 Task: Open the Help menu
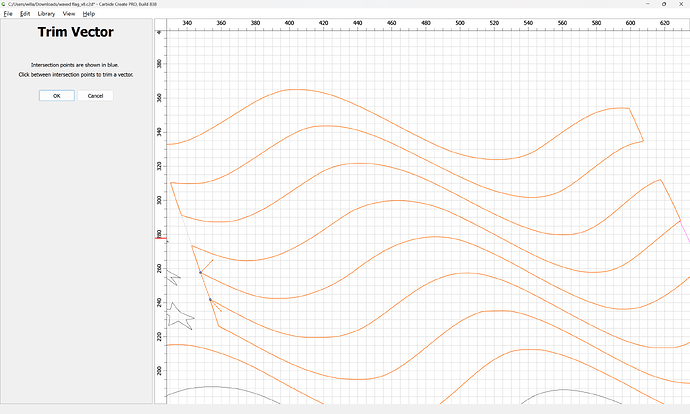[x=89, y=14]
